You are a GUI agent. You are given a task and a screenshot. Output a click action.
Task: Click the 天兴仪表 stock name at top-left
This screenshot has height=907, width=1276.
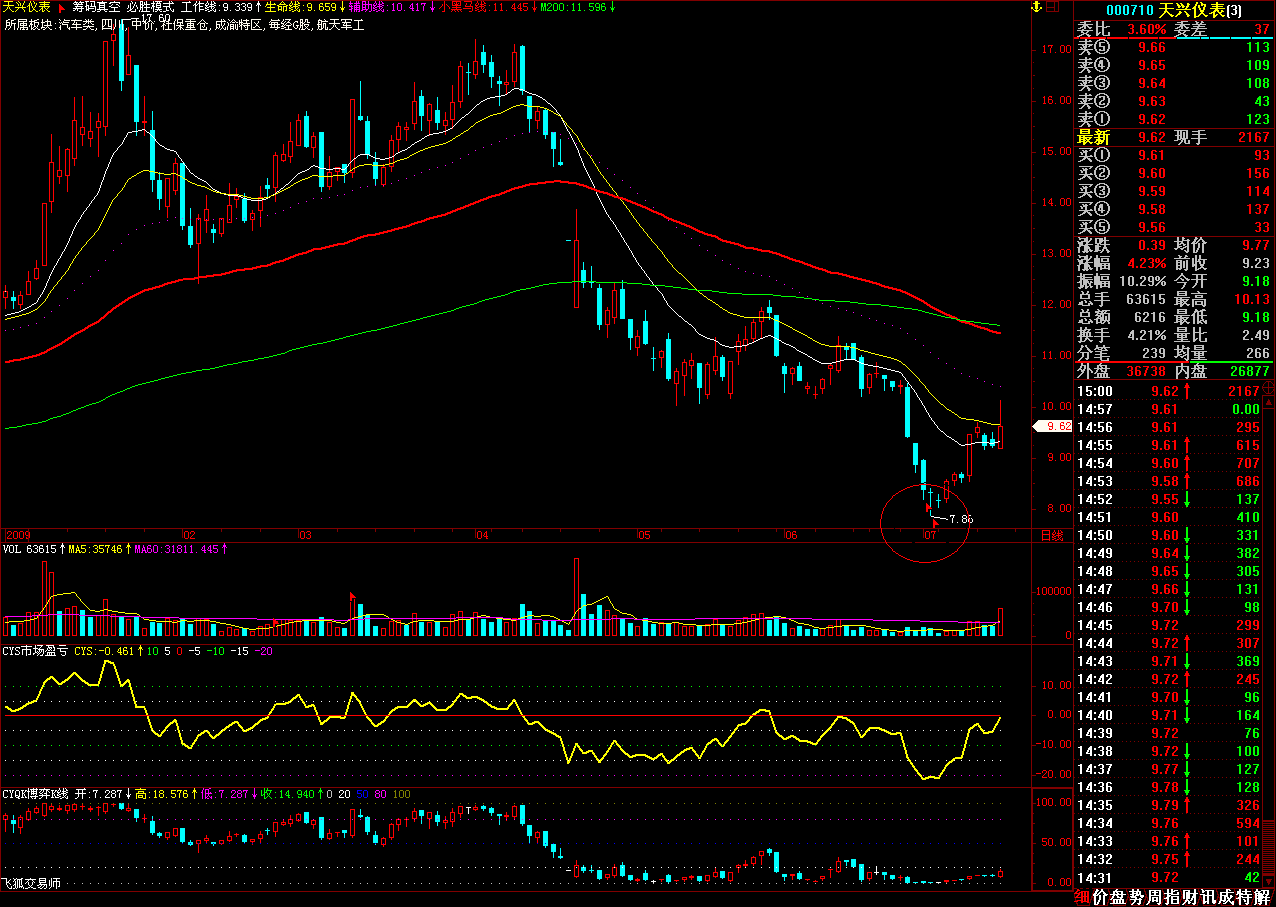pos(27,7)
